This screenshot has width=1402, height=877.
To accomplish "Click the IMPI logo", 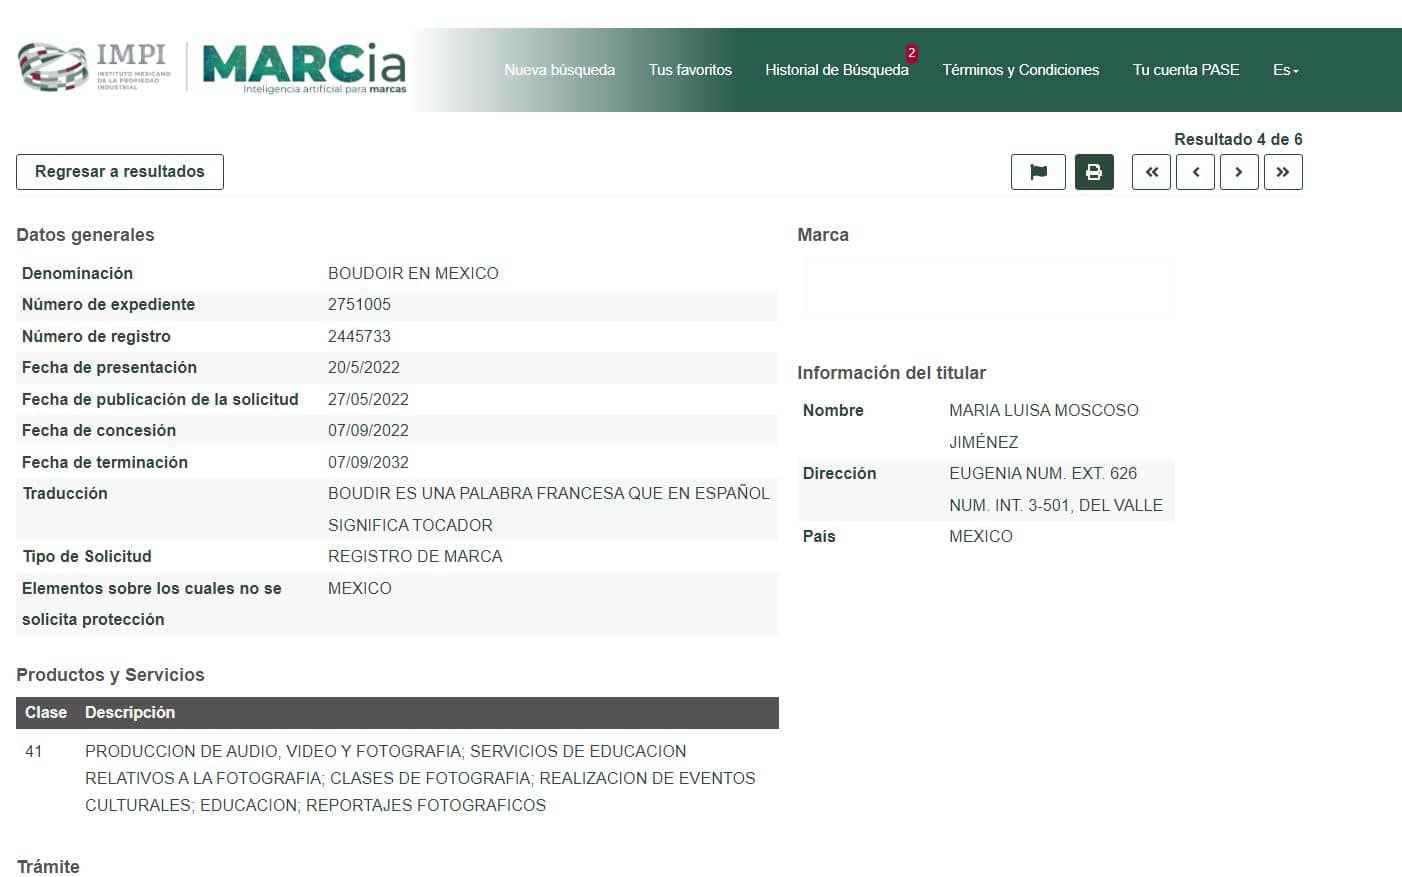I will pos(95,68).
